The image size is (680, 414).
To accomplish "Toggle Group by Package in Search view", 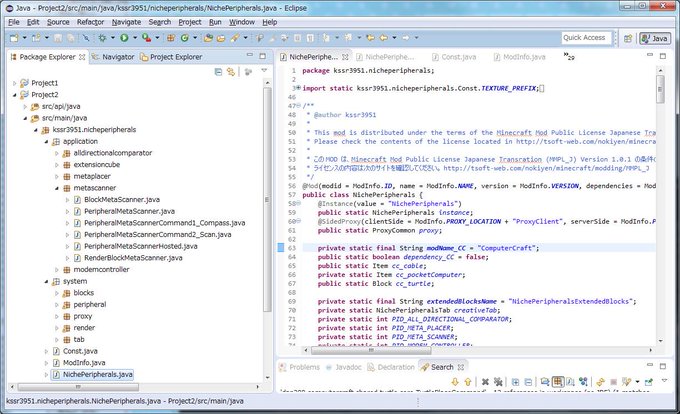I will [x=558, y=382].
